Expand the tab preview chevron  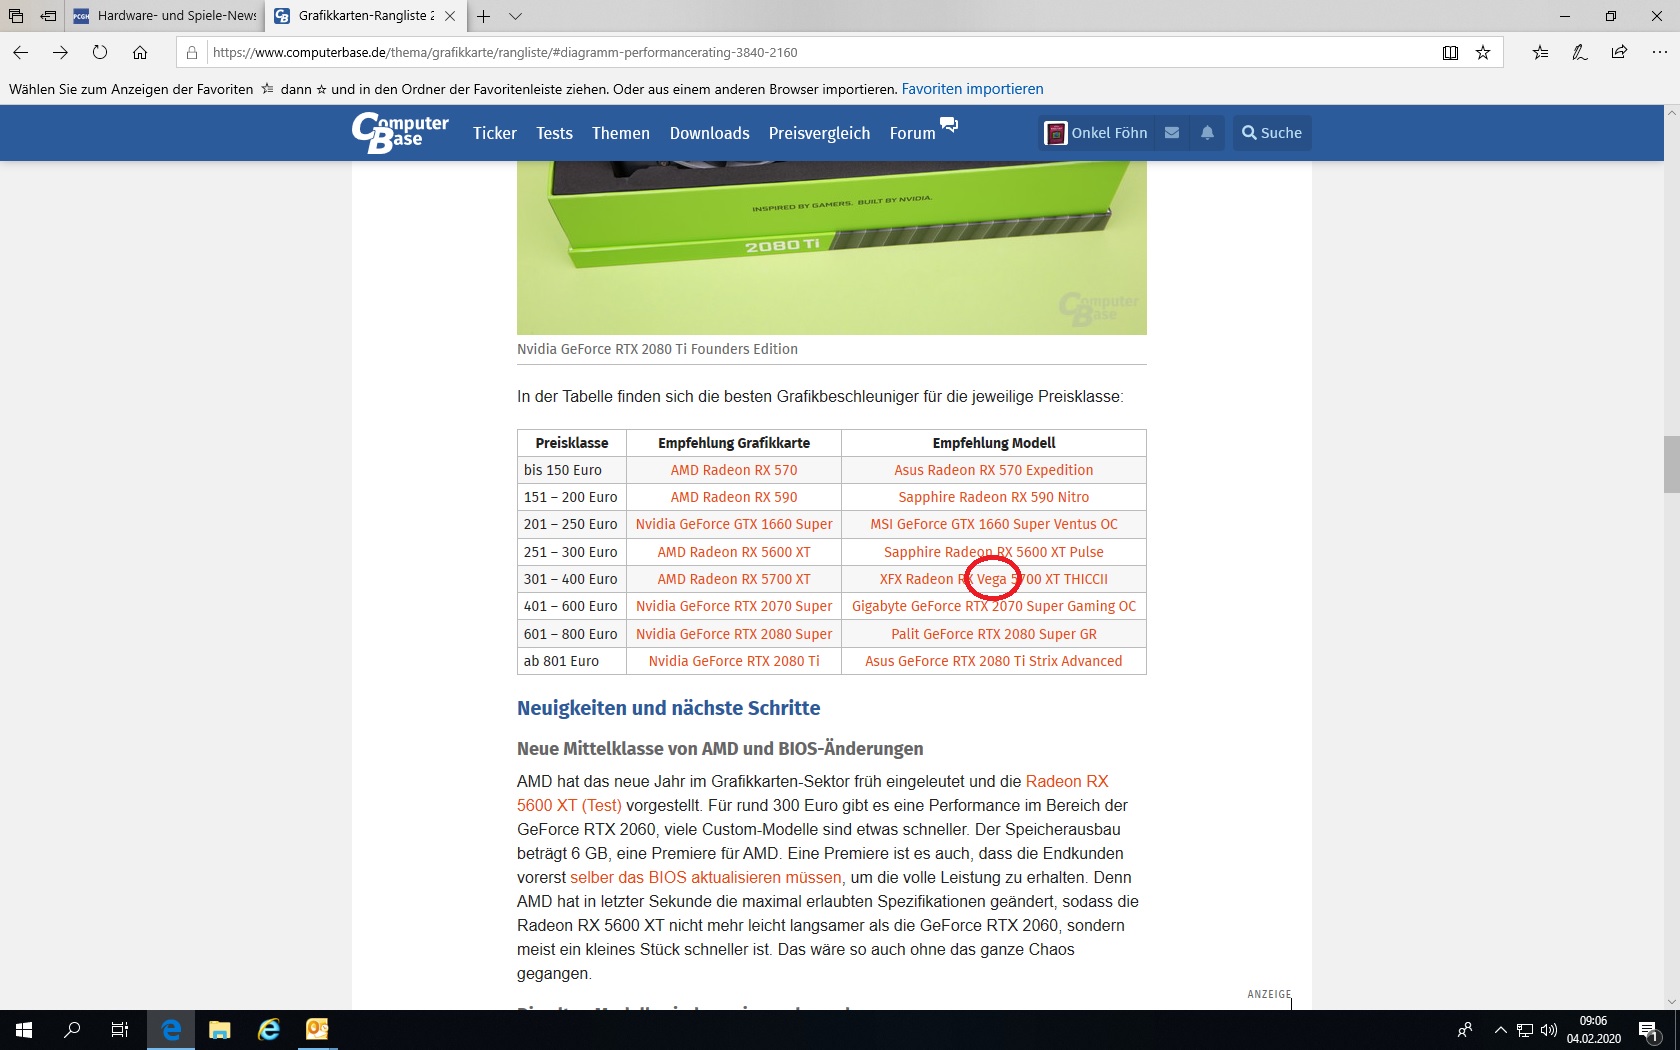coord(515,16)
